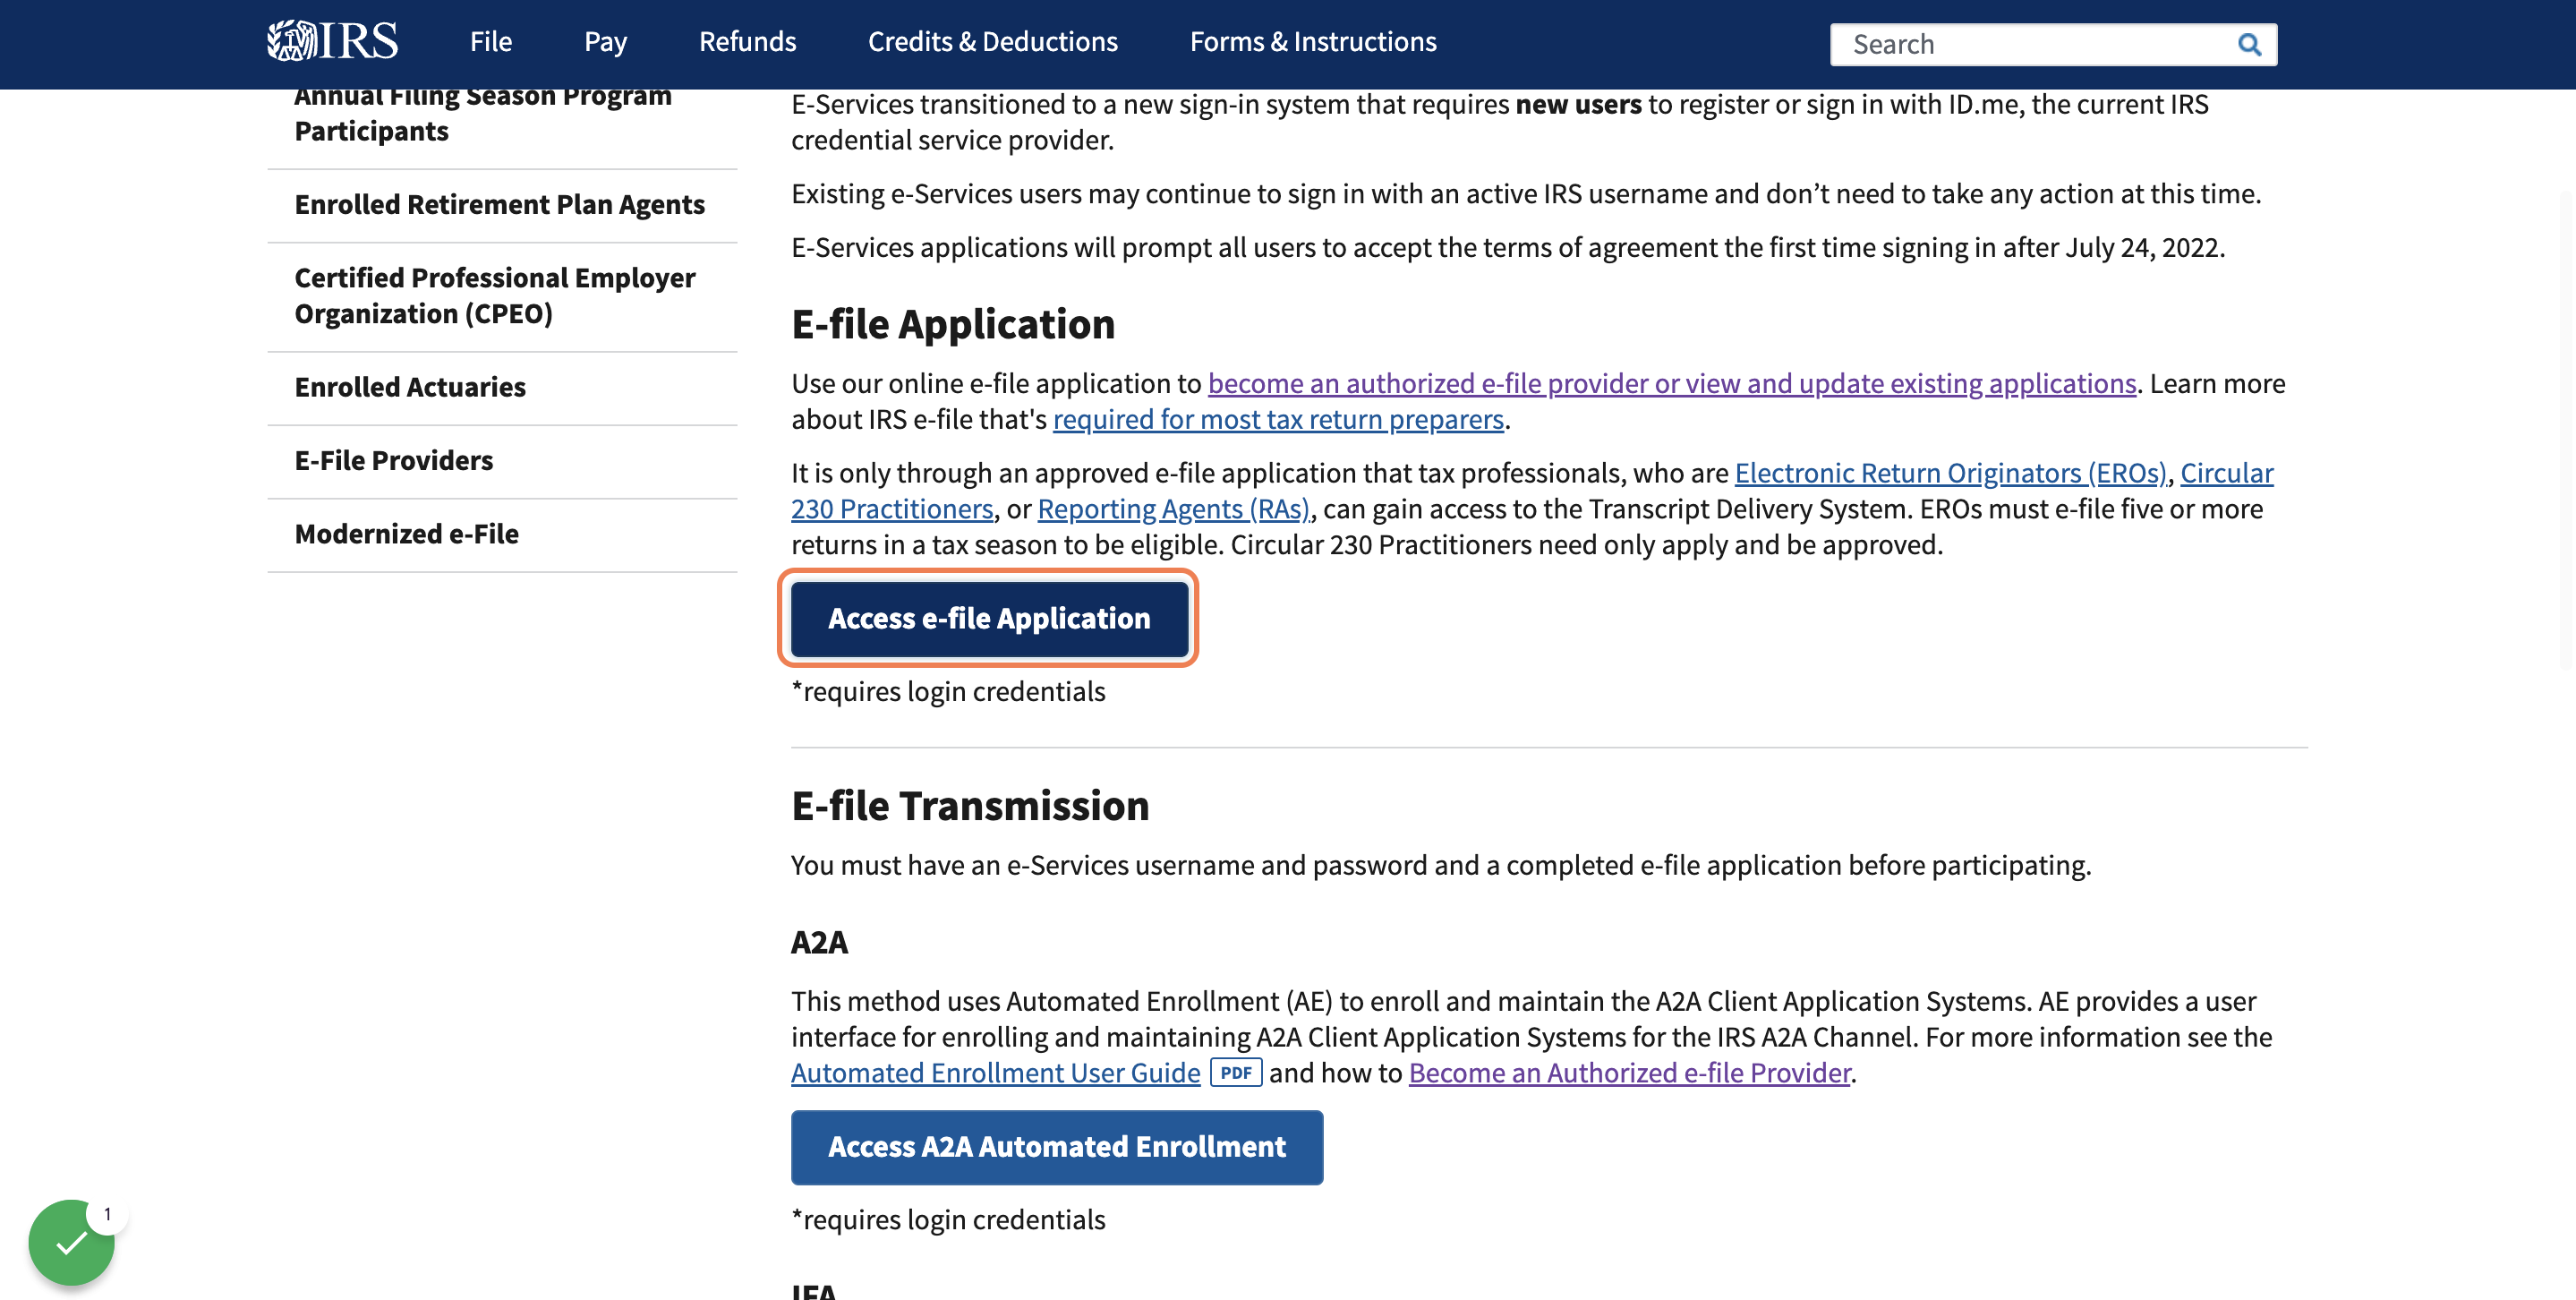Click the A2A subheading
This screenshot has height=1300, width=2576.
(819, 942)
